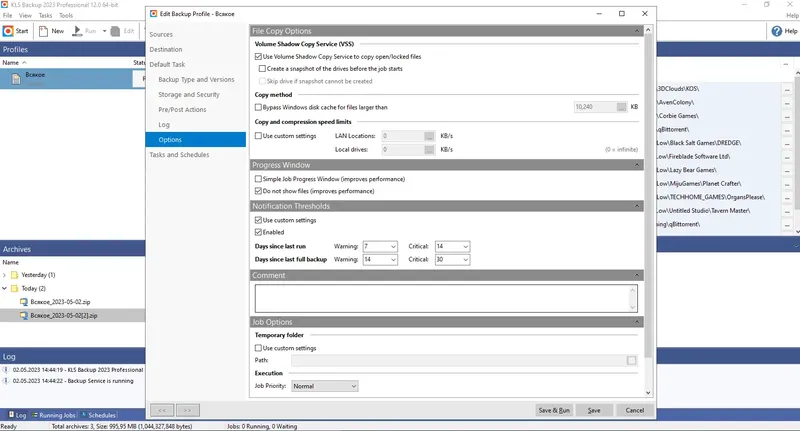The height and width of the screenshot is (431, 800).
Task: Select the Всякое profile icon
Action: point(16,78)
